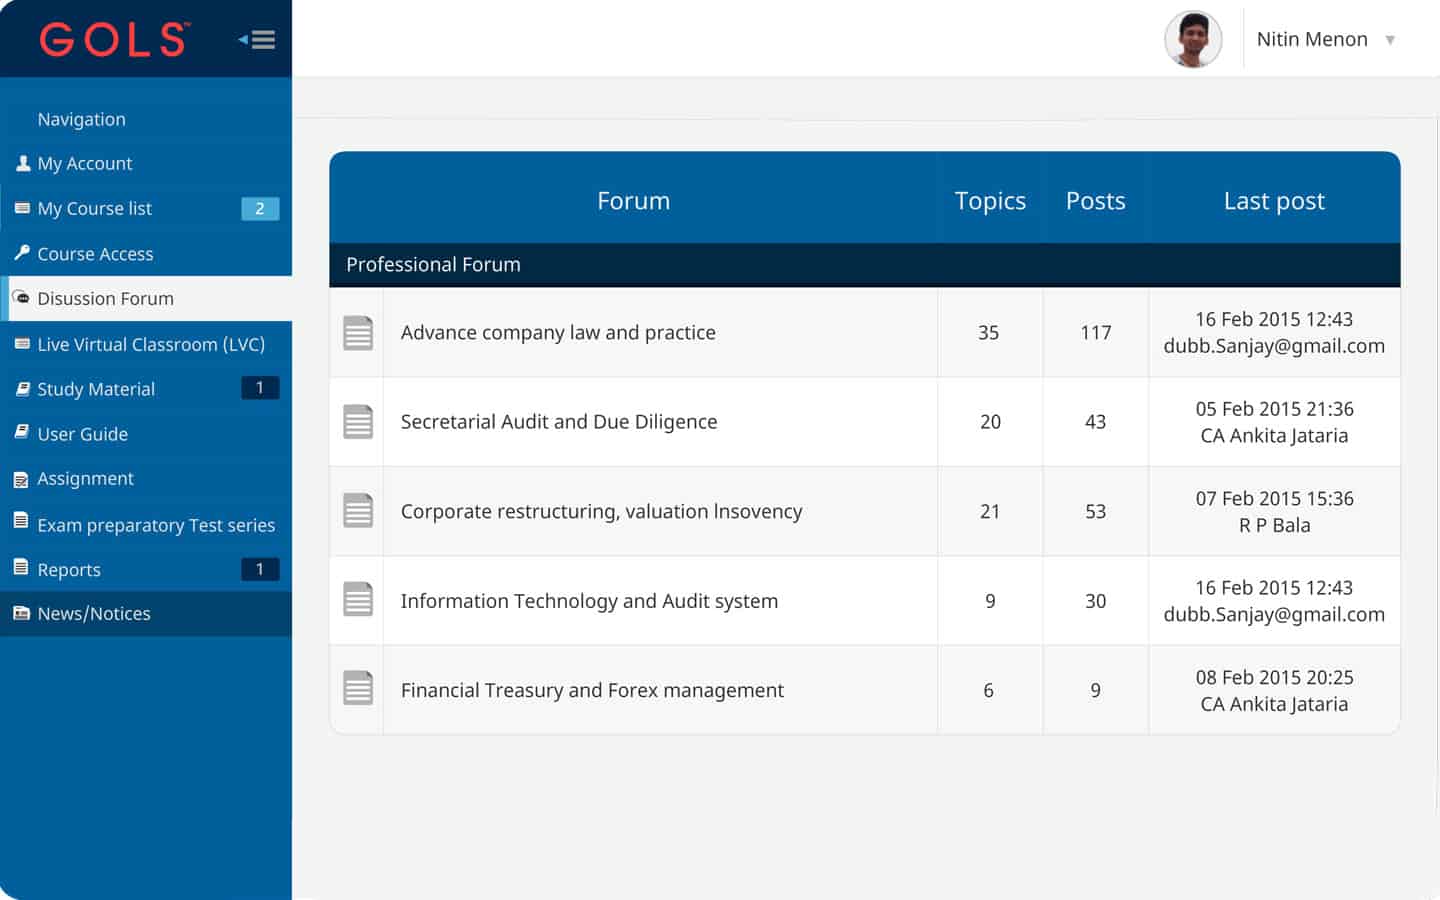Viewport: 1440px width, 900px height.
Task: Click the Exam preparatory Test series icon
Action: click(21, 520)
